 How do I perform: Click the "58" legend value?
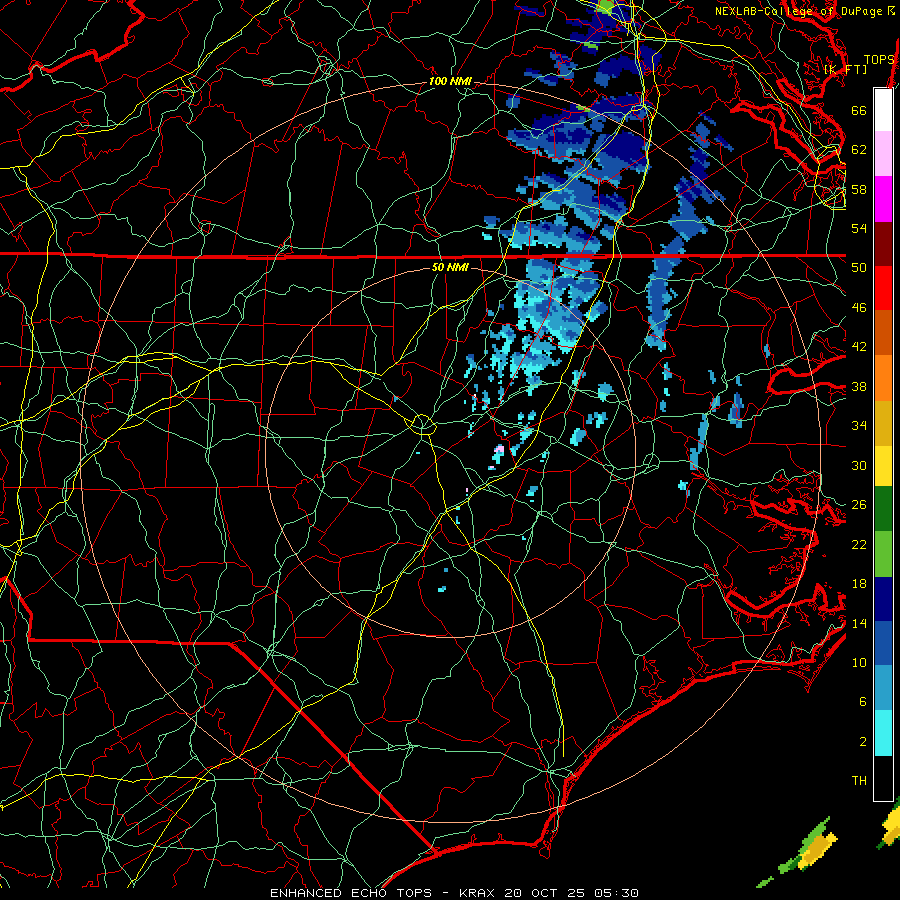pyautogui.click(x=859, y=189)
